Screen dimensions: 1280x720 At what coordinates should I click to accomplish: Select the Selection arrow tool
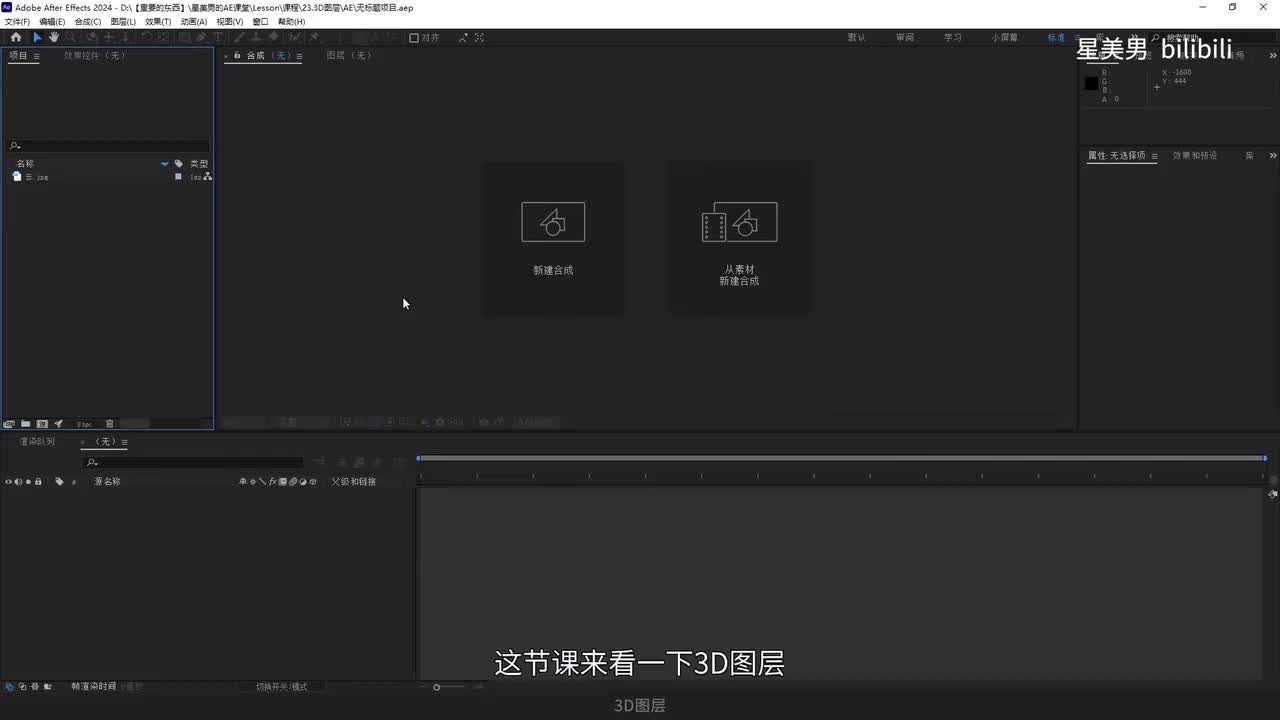click(x=37, y=37)
